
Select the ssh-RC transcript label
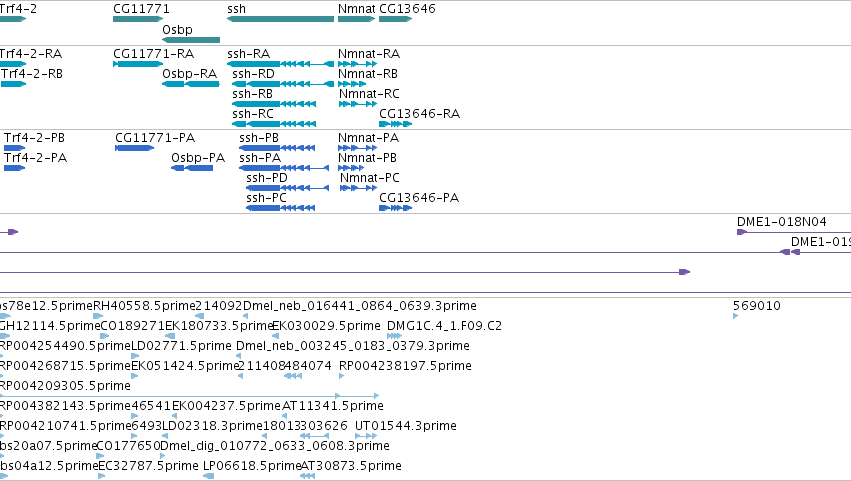click(253, 114)
